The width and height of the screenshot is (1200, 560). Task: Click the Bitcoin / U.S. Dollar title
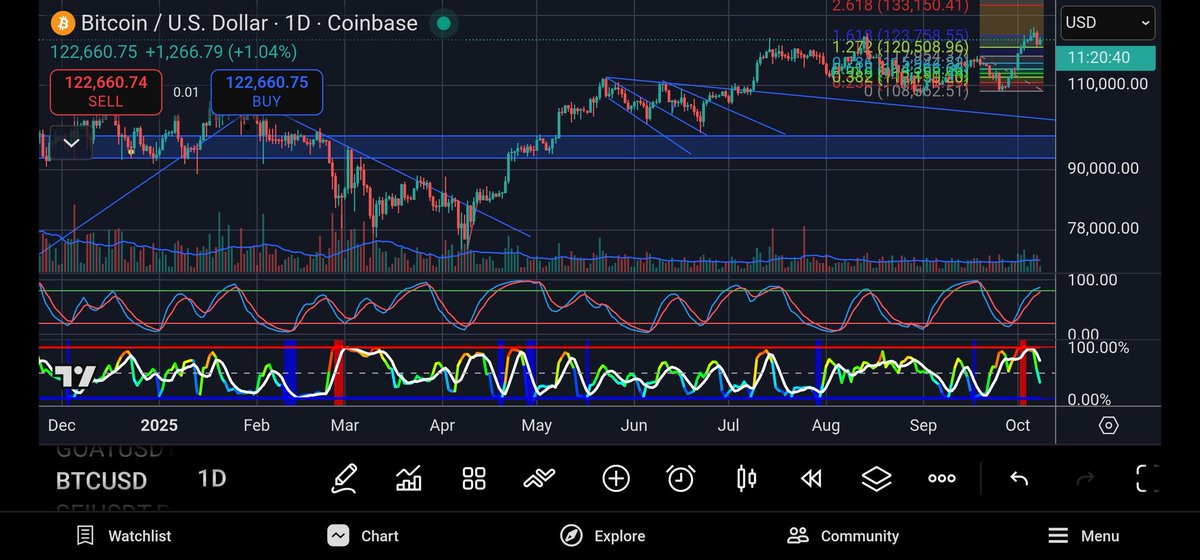[x=174, y=22]
